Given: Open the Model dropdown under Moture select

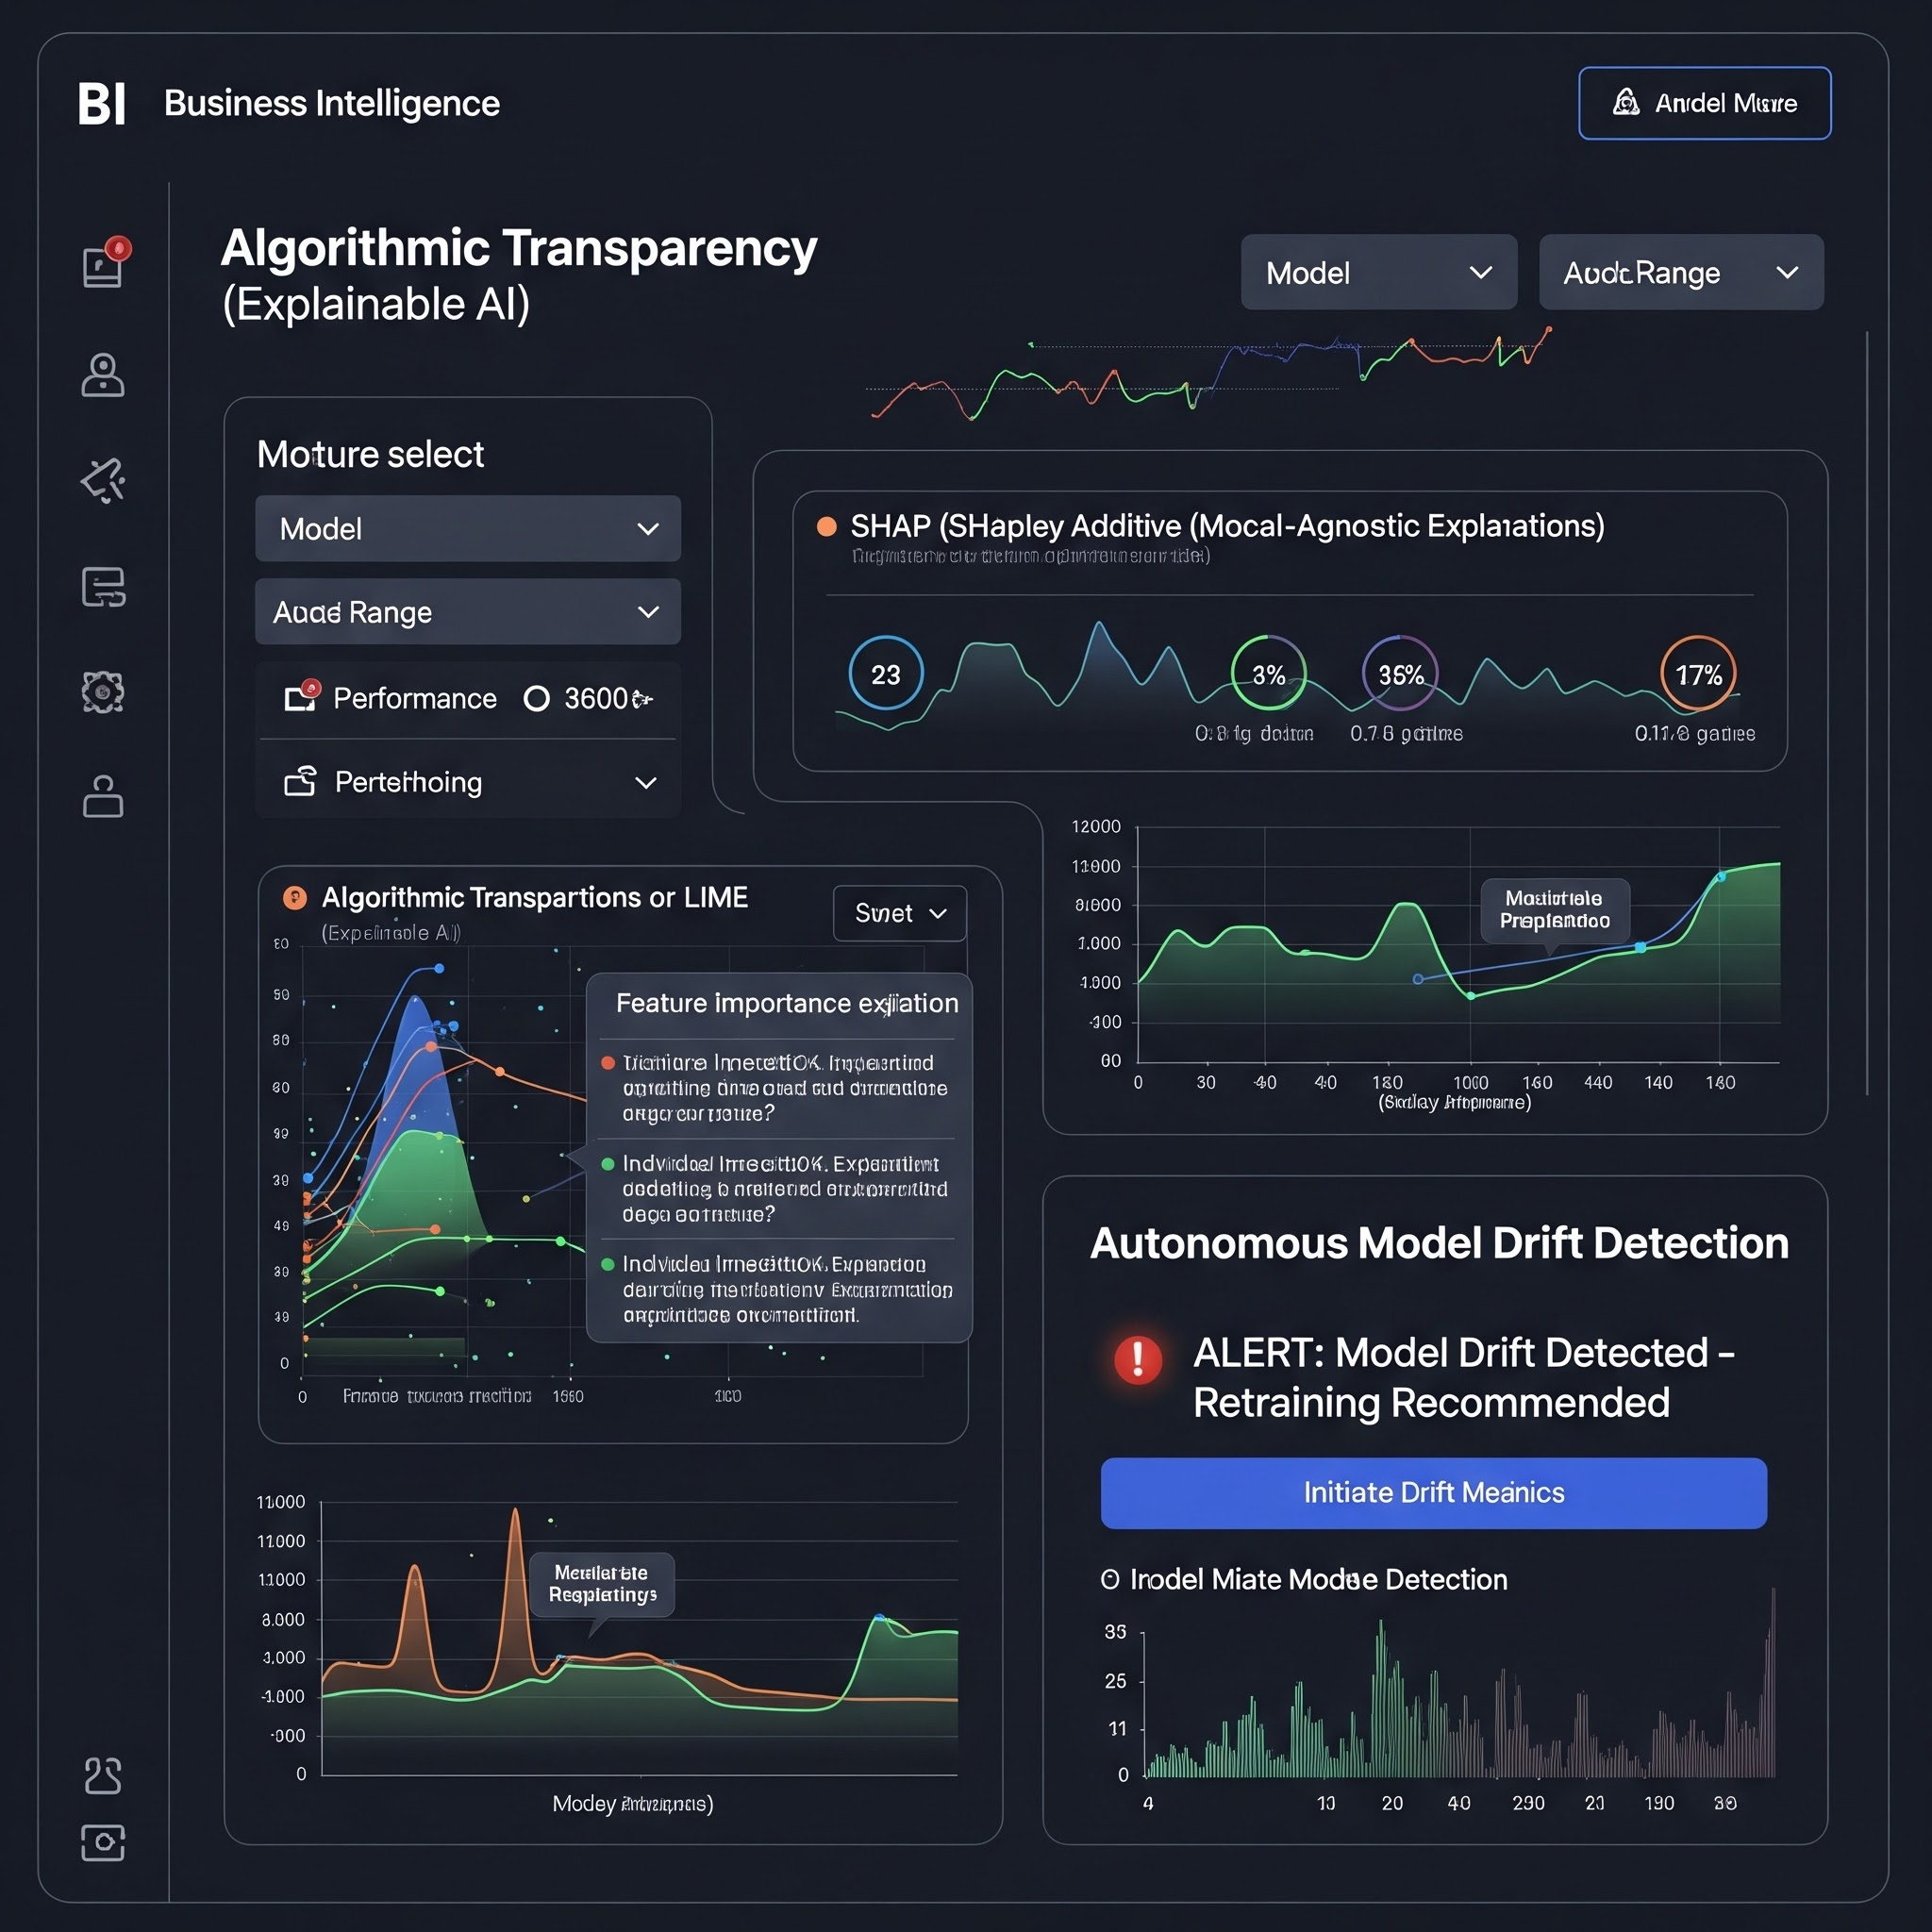Looking at the screenshot, I should coord(468,528).
